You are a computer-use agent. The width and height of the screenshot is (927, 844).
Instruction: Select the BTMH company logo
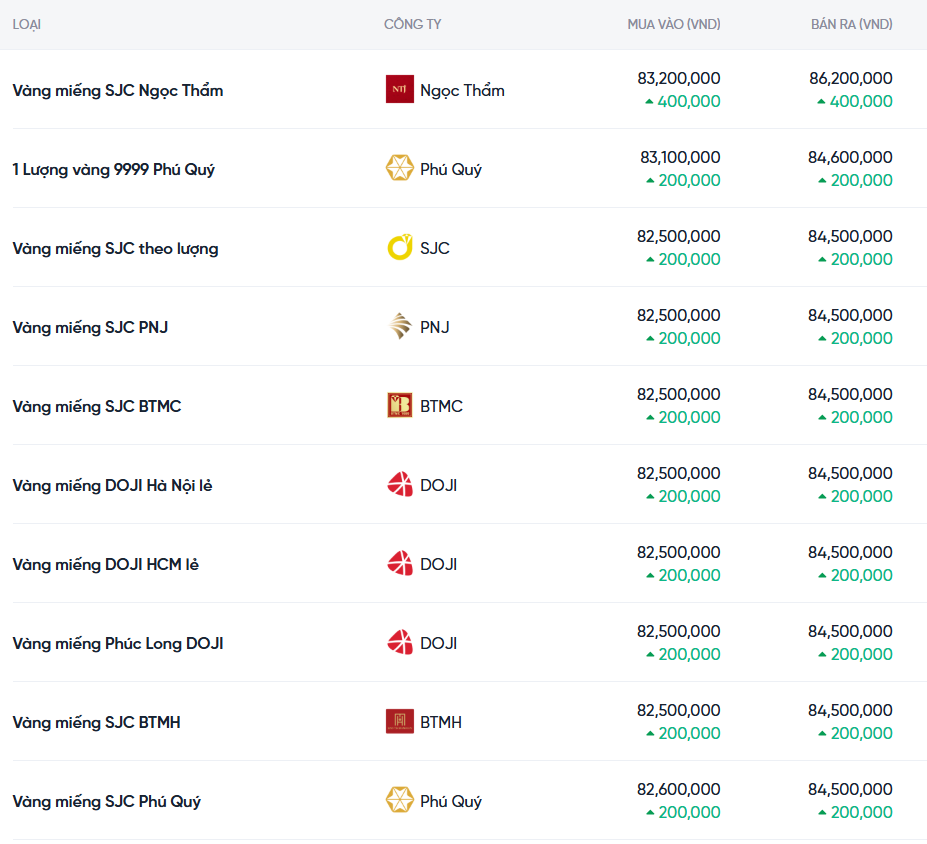(x=399, y=722)
